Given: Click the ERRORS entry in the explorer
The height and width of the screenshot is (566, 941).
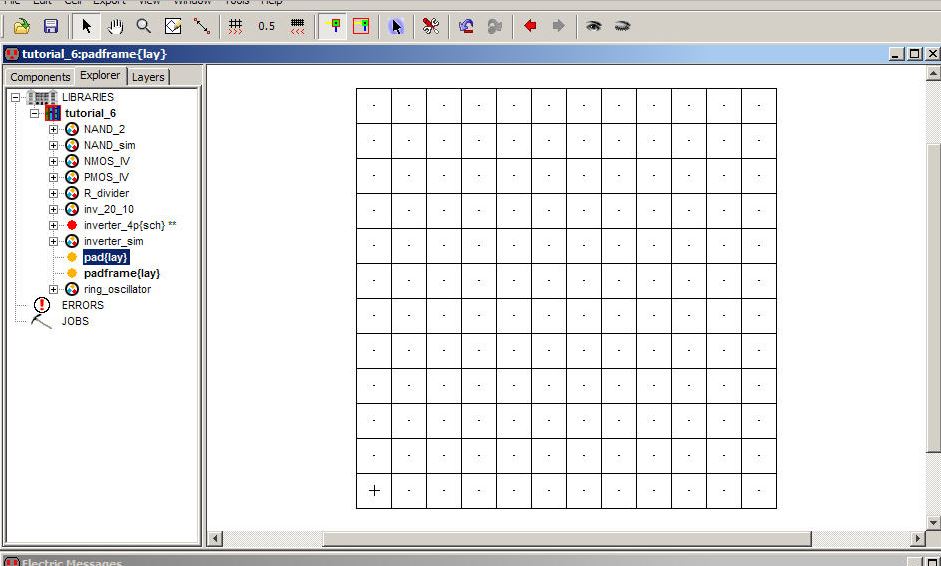Looking at the screenshot, I should pos(82,305).
